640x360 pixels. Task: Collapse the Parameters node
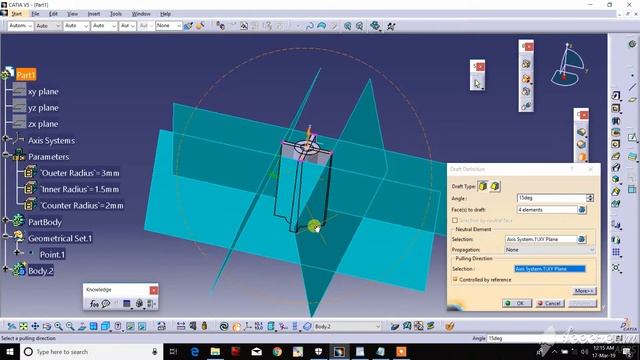tap(5, 155)
